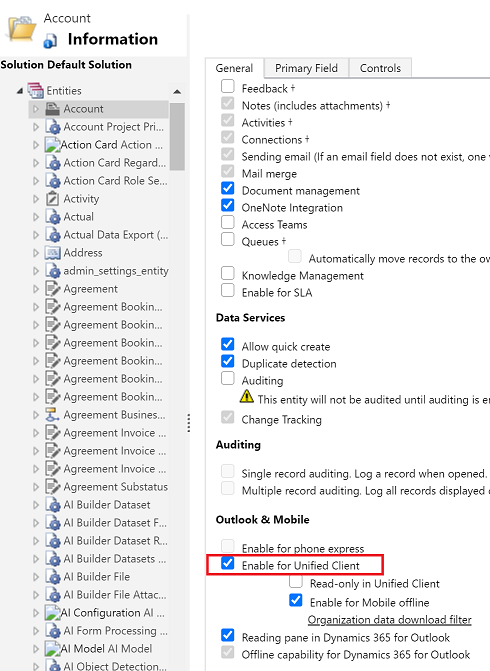Click the Agreement document icon
This screenshot has height=671, width=490.
(53, 289)
